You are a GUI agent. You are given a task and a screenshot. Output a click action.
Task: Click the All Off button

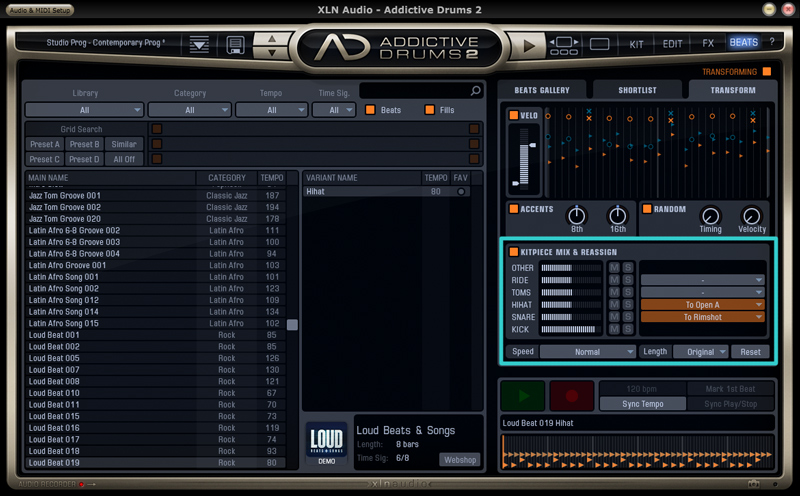pos(123,159)
